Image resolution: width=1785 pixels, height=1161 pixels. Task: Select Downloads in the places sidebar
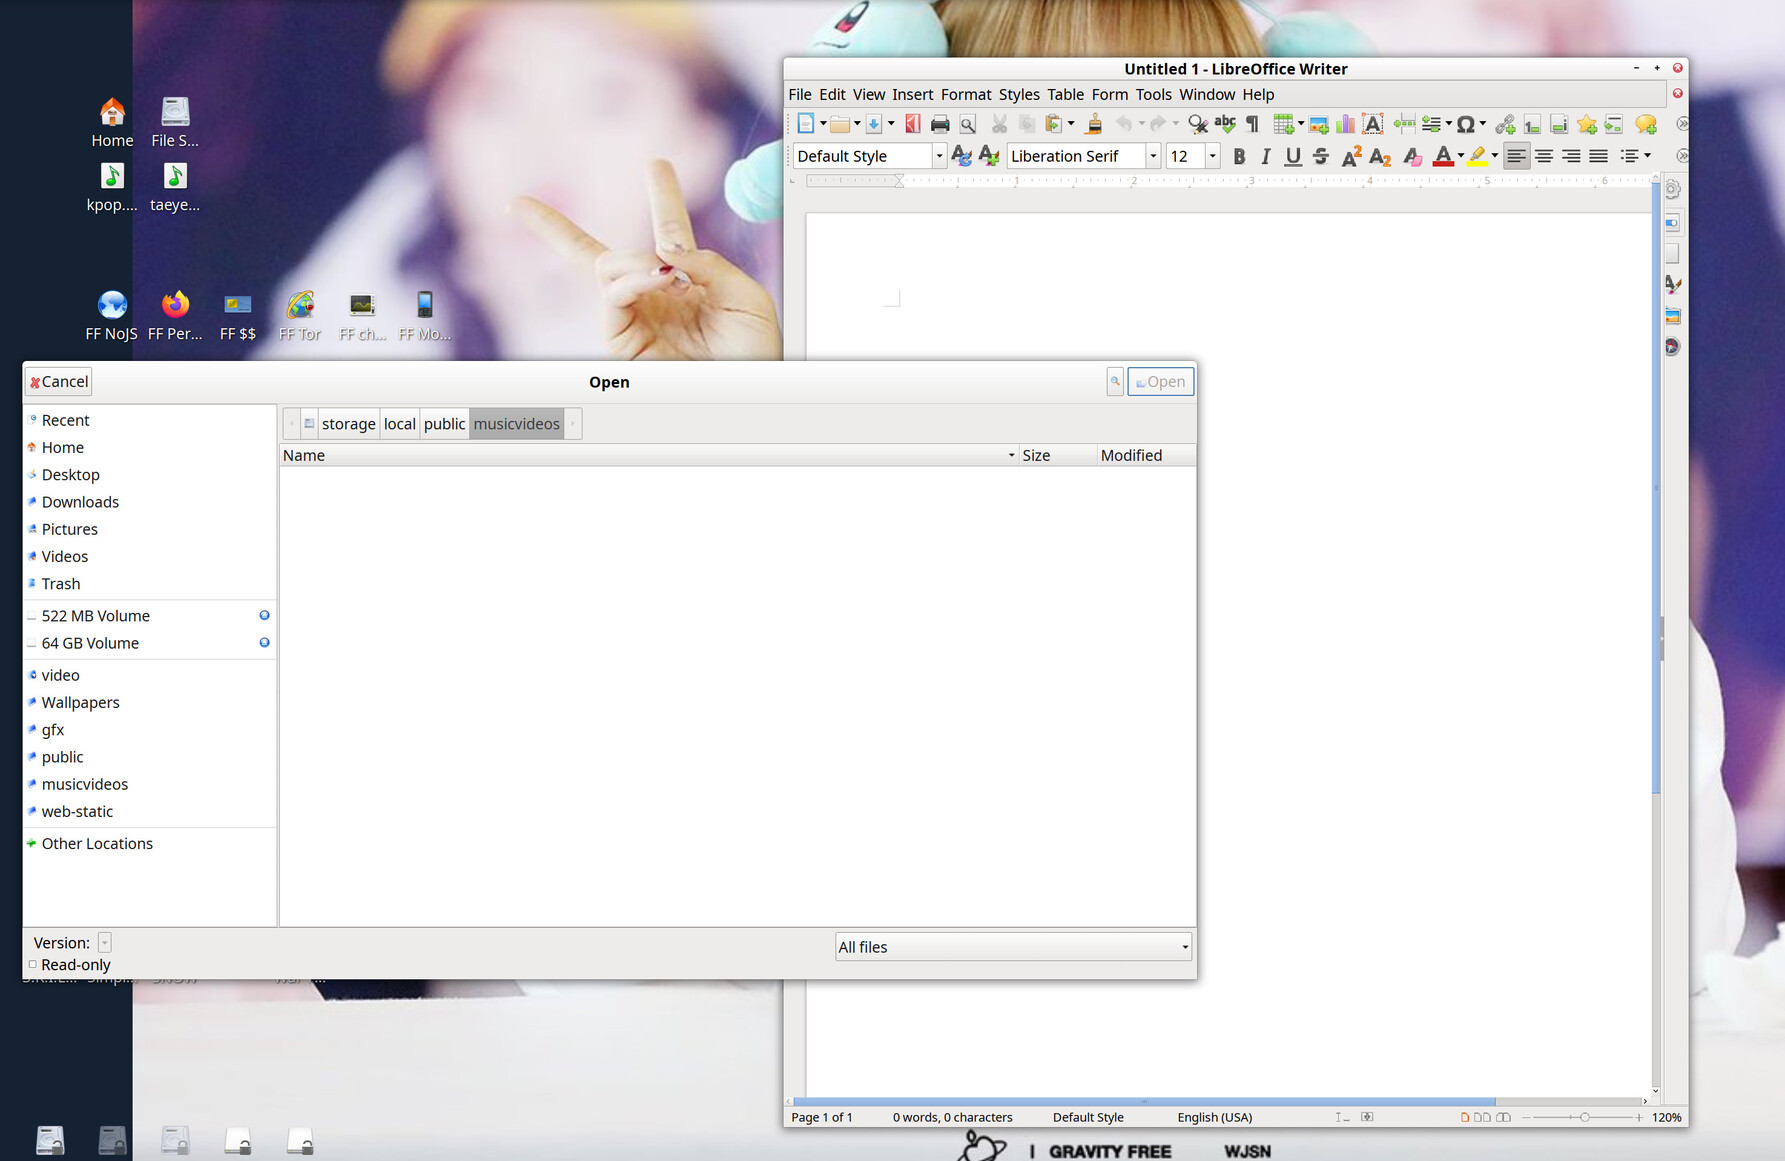80,502
